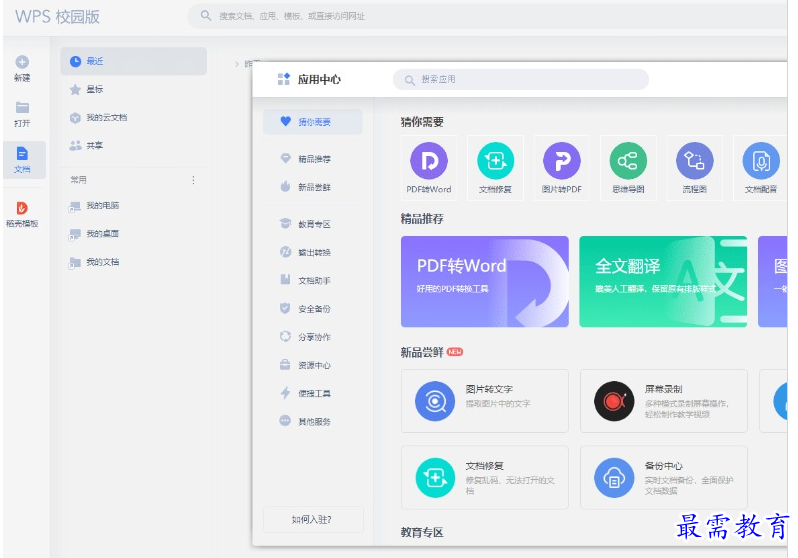Open the 图片转文字 card

(484, 401)
